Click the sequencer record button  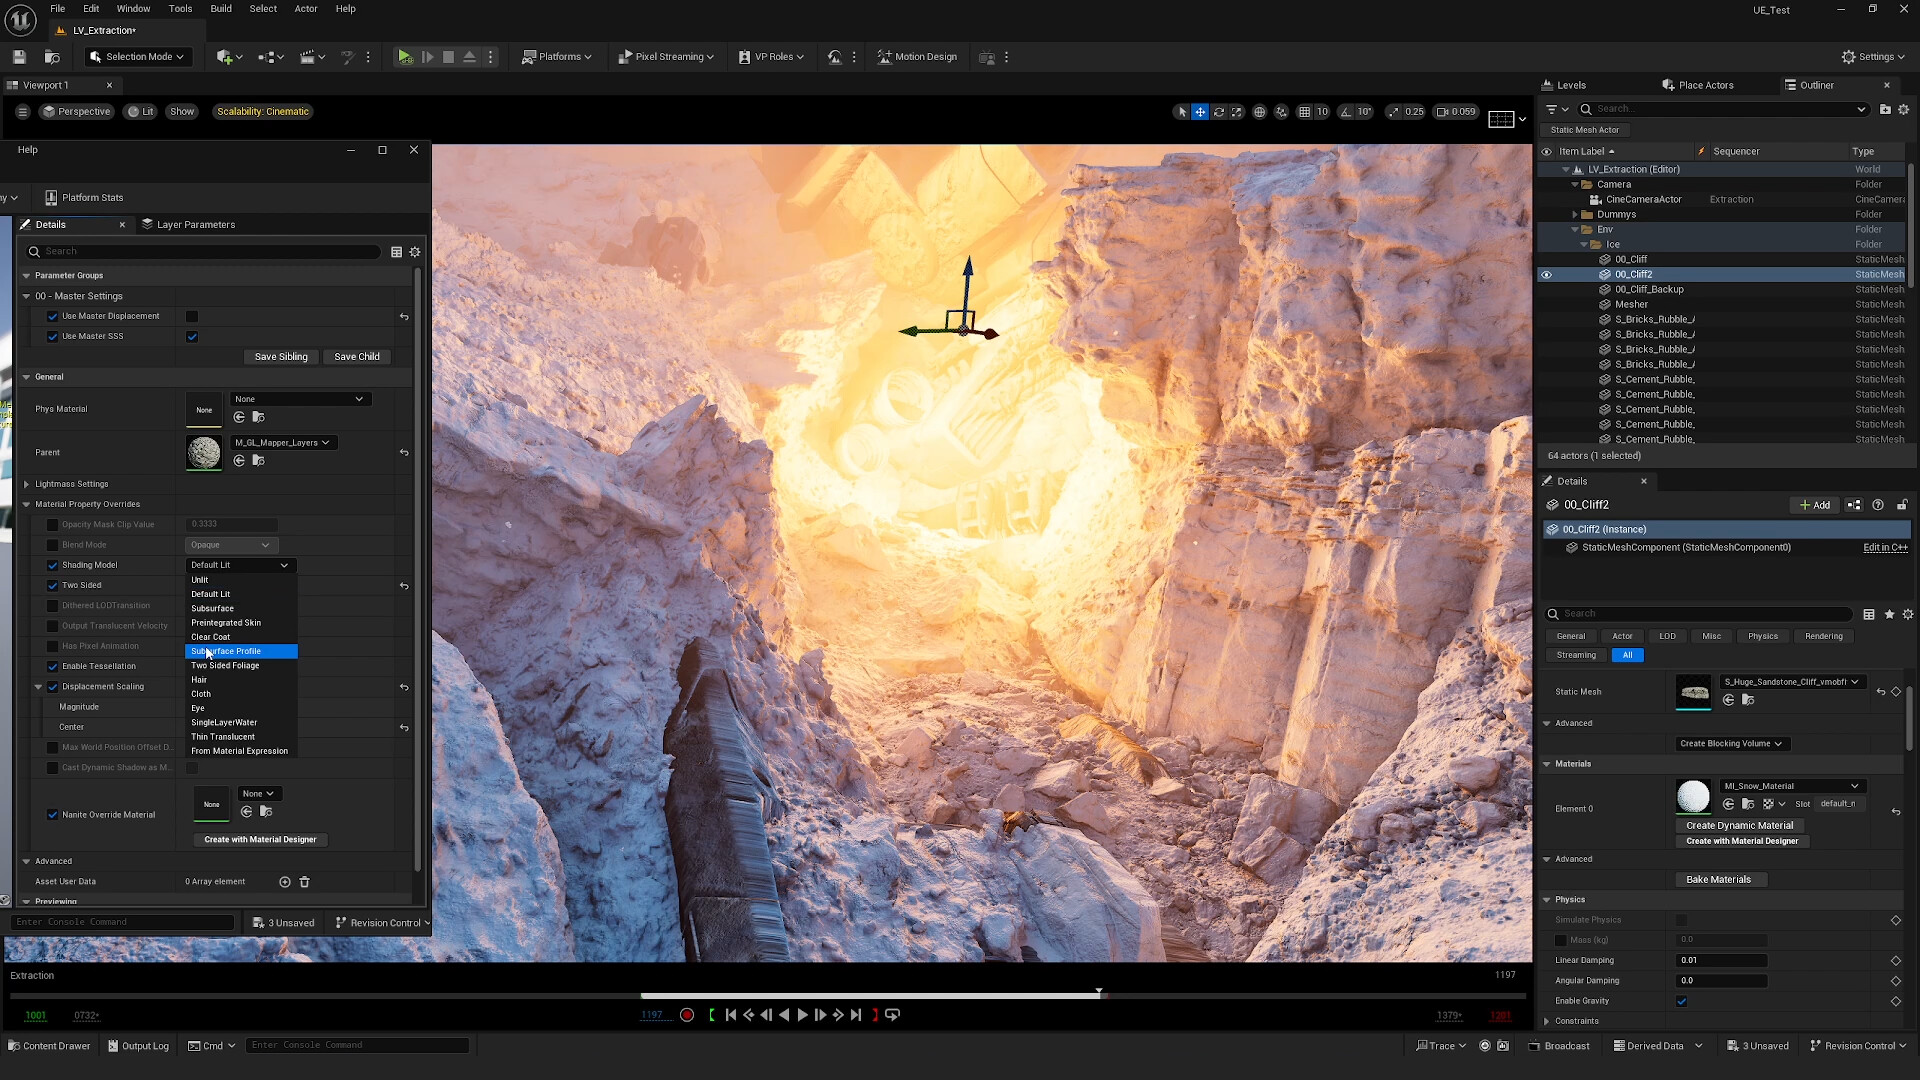click(x=687, y=1015)
